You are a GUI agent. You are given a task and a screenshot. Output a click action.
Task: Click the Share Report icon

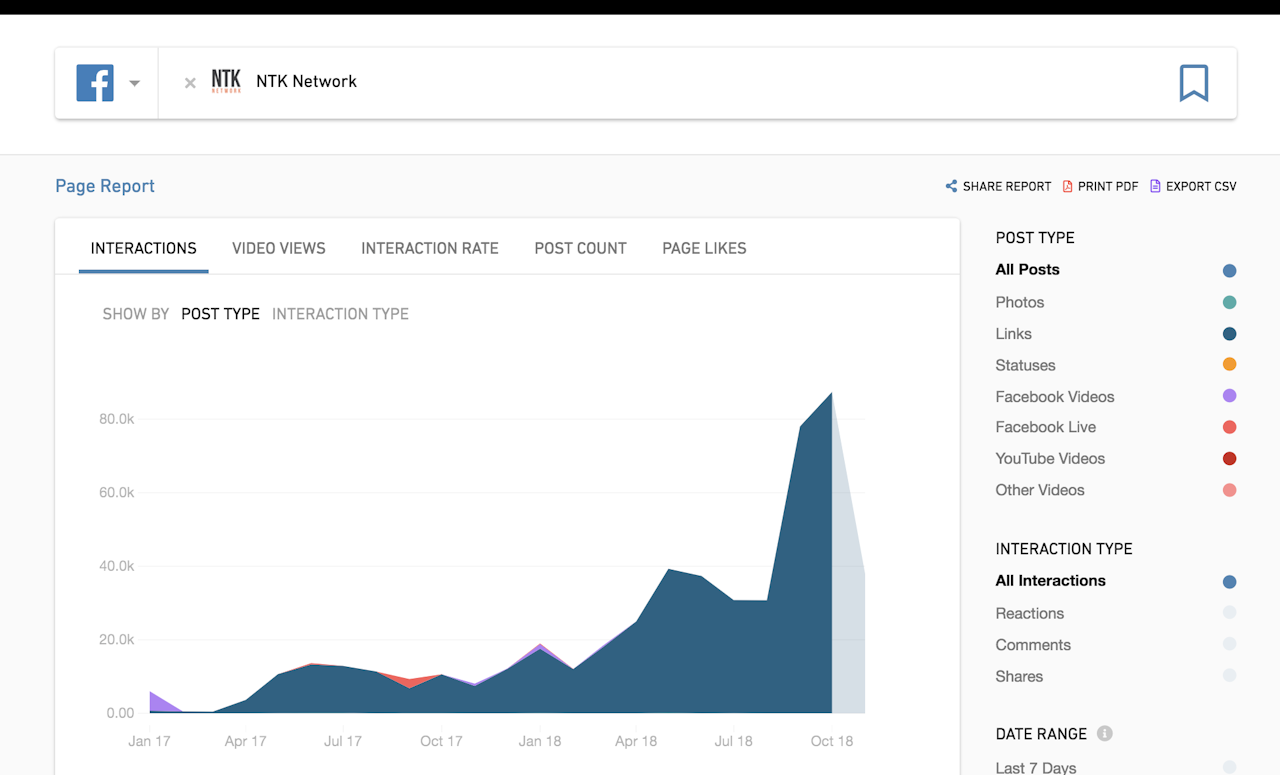pyautogui.click(x=950, y=185)
